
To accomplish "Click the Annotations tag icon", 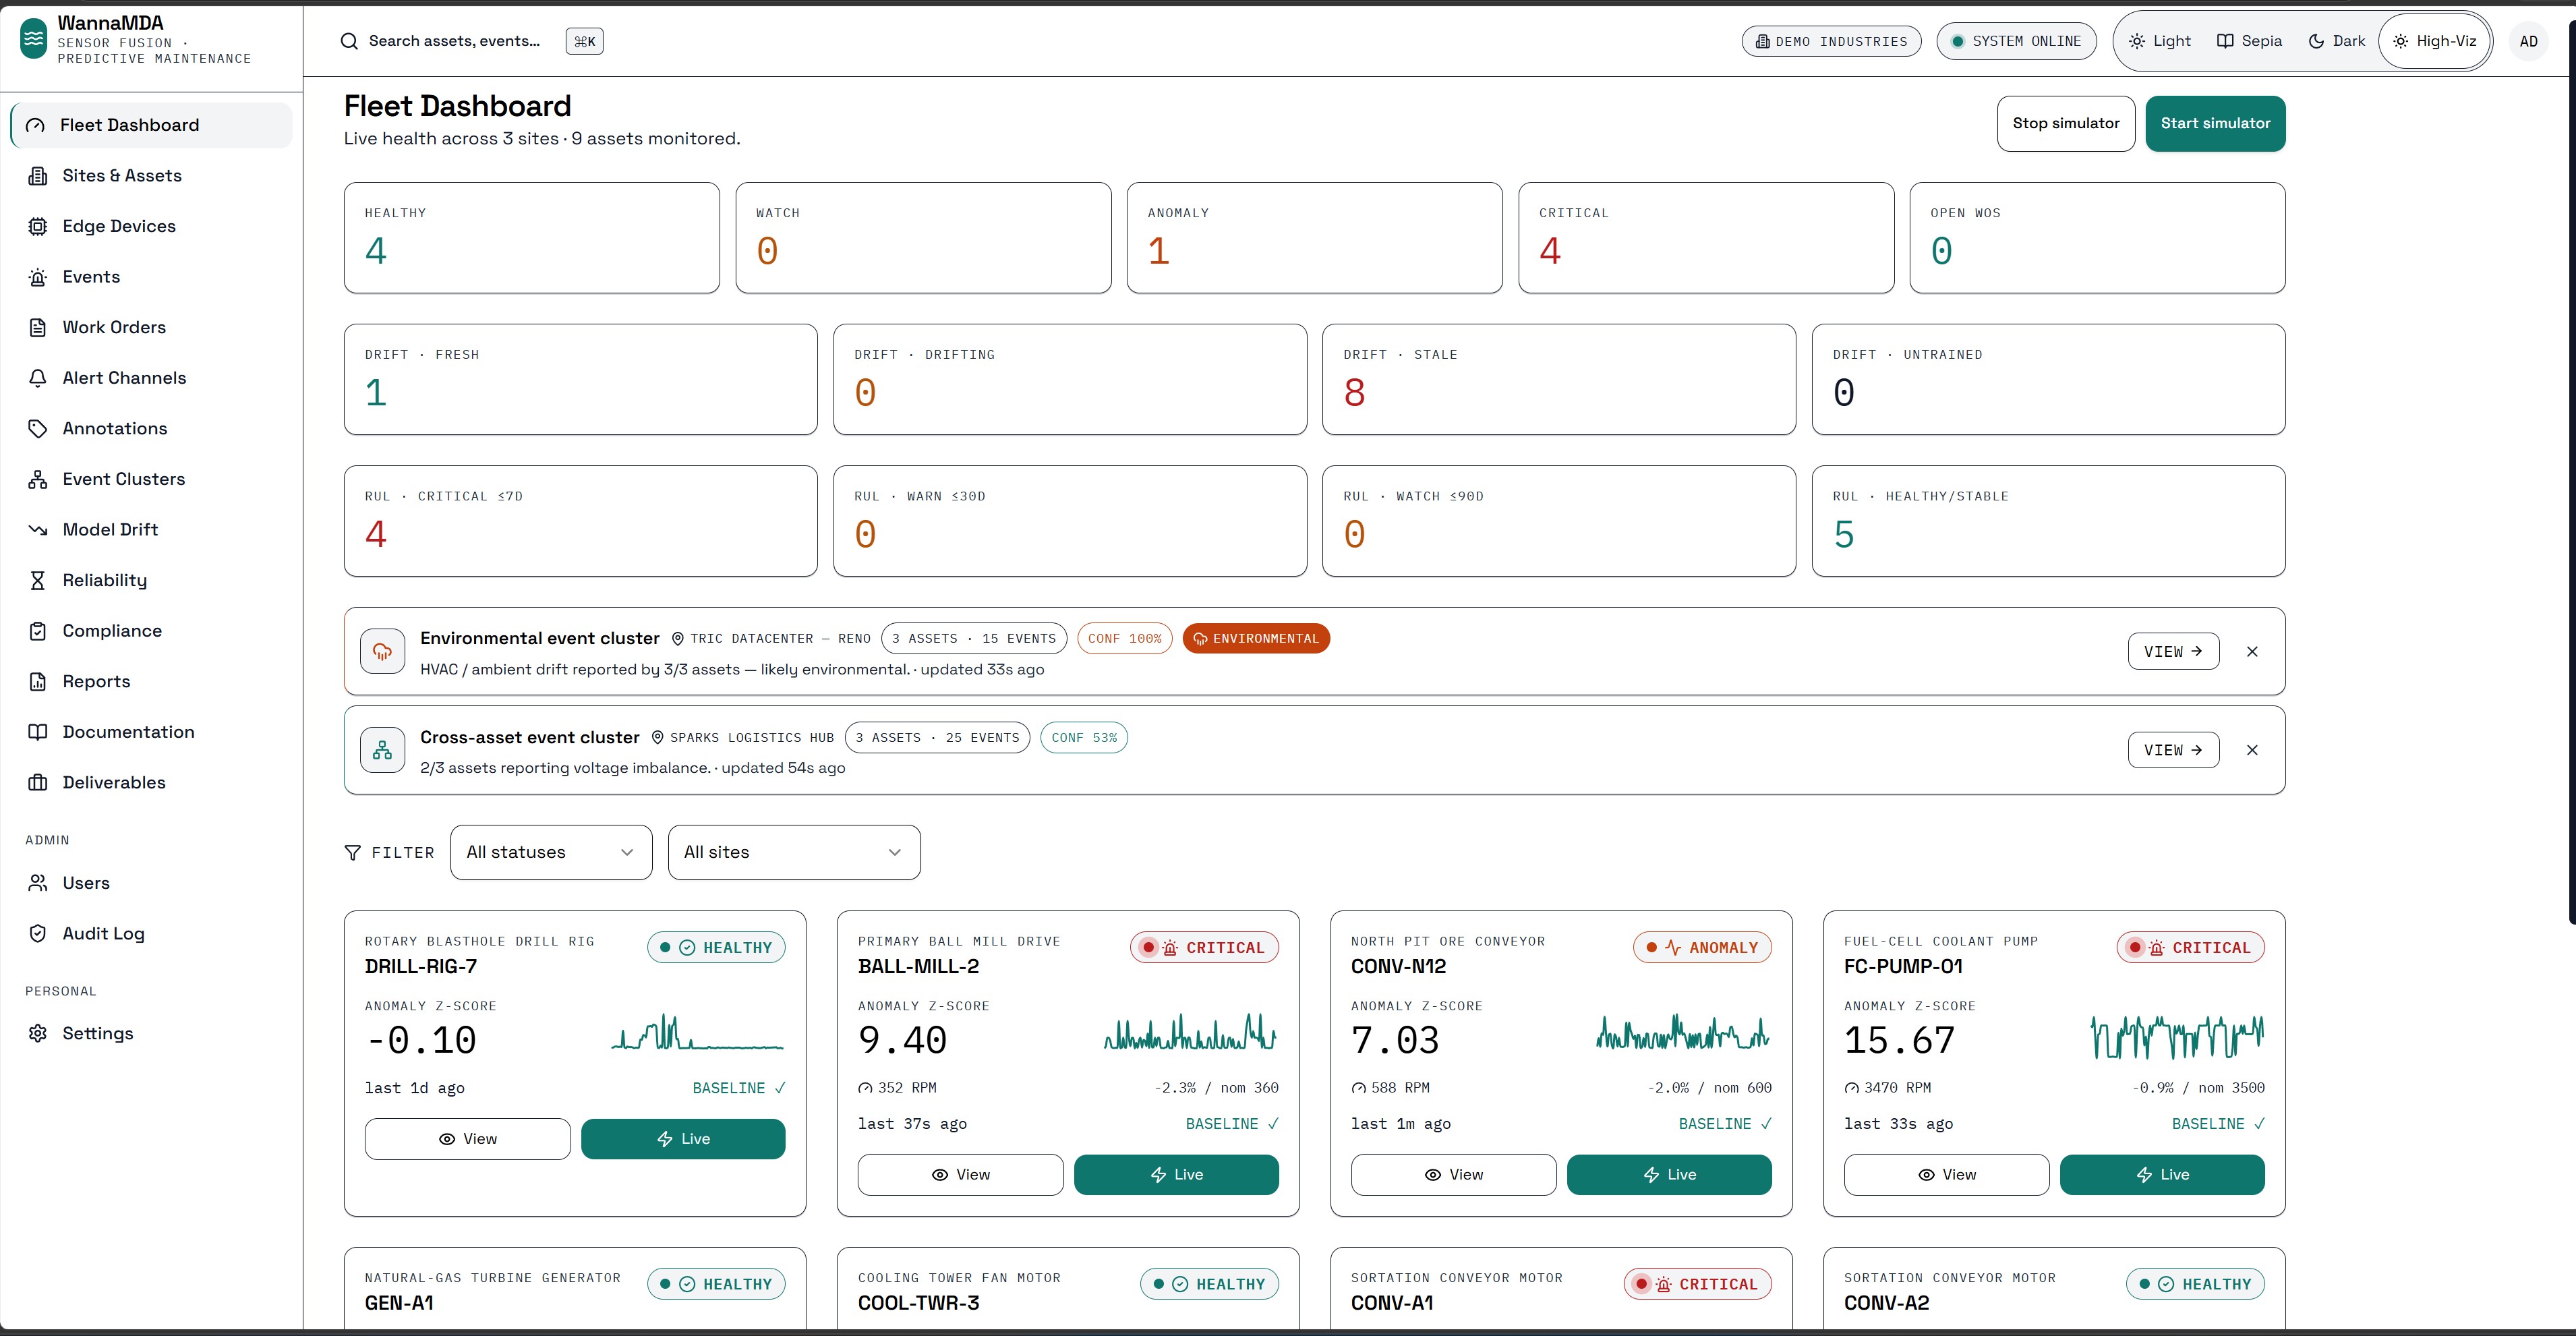I will pos(38,428).
